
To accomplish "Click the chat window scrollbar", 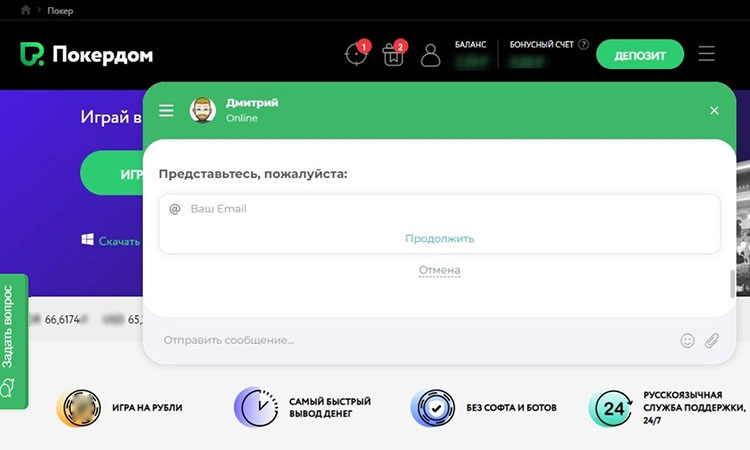I will point(732,284).
